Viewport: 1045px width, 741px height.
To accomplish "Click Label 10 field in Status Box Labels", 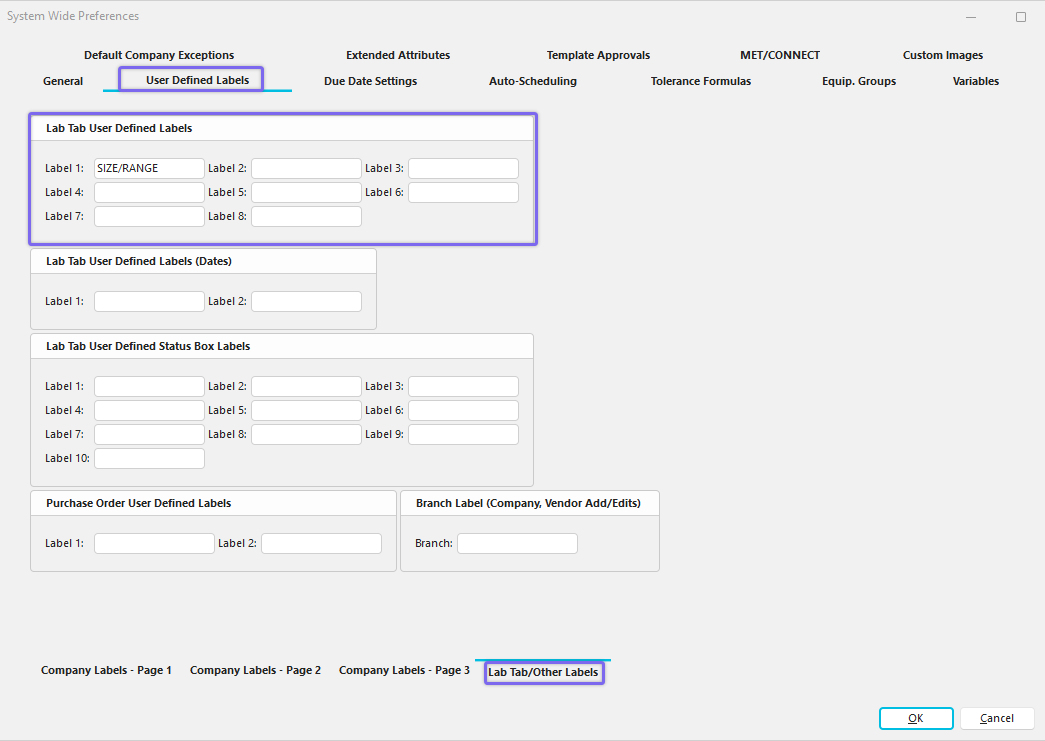I will pyautogui.click(x=149, y=459).
